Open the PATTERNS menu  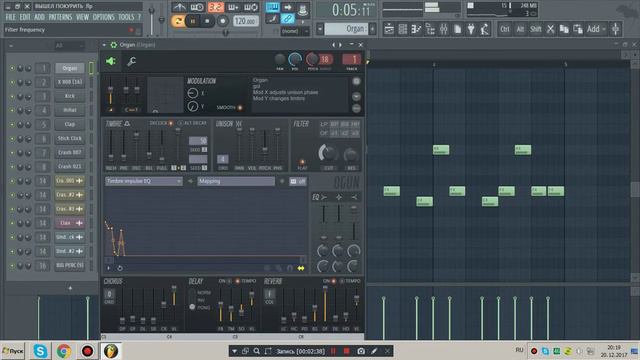(x=60, y=17)
